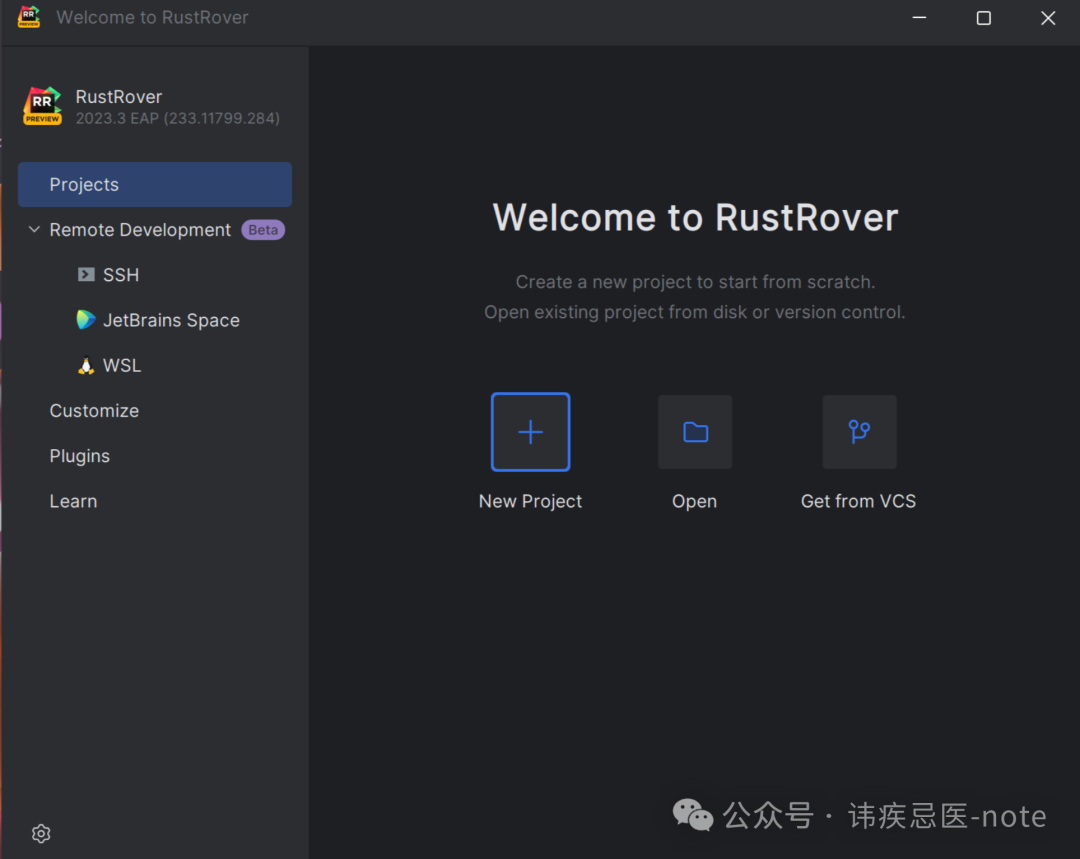The image size is (1080, 859).
Task: Click the SSH terminal icon
Action: pyautogui.click(x=86, y=275)
